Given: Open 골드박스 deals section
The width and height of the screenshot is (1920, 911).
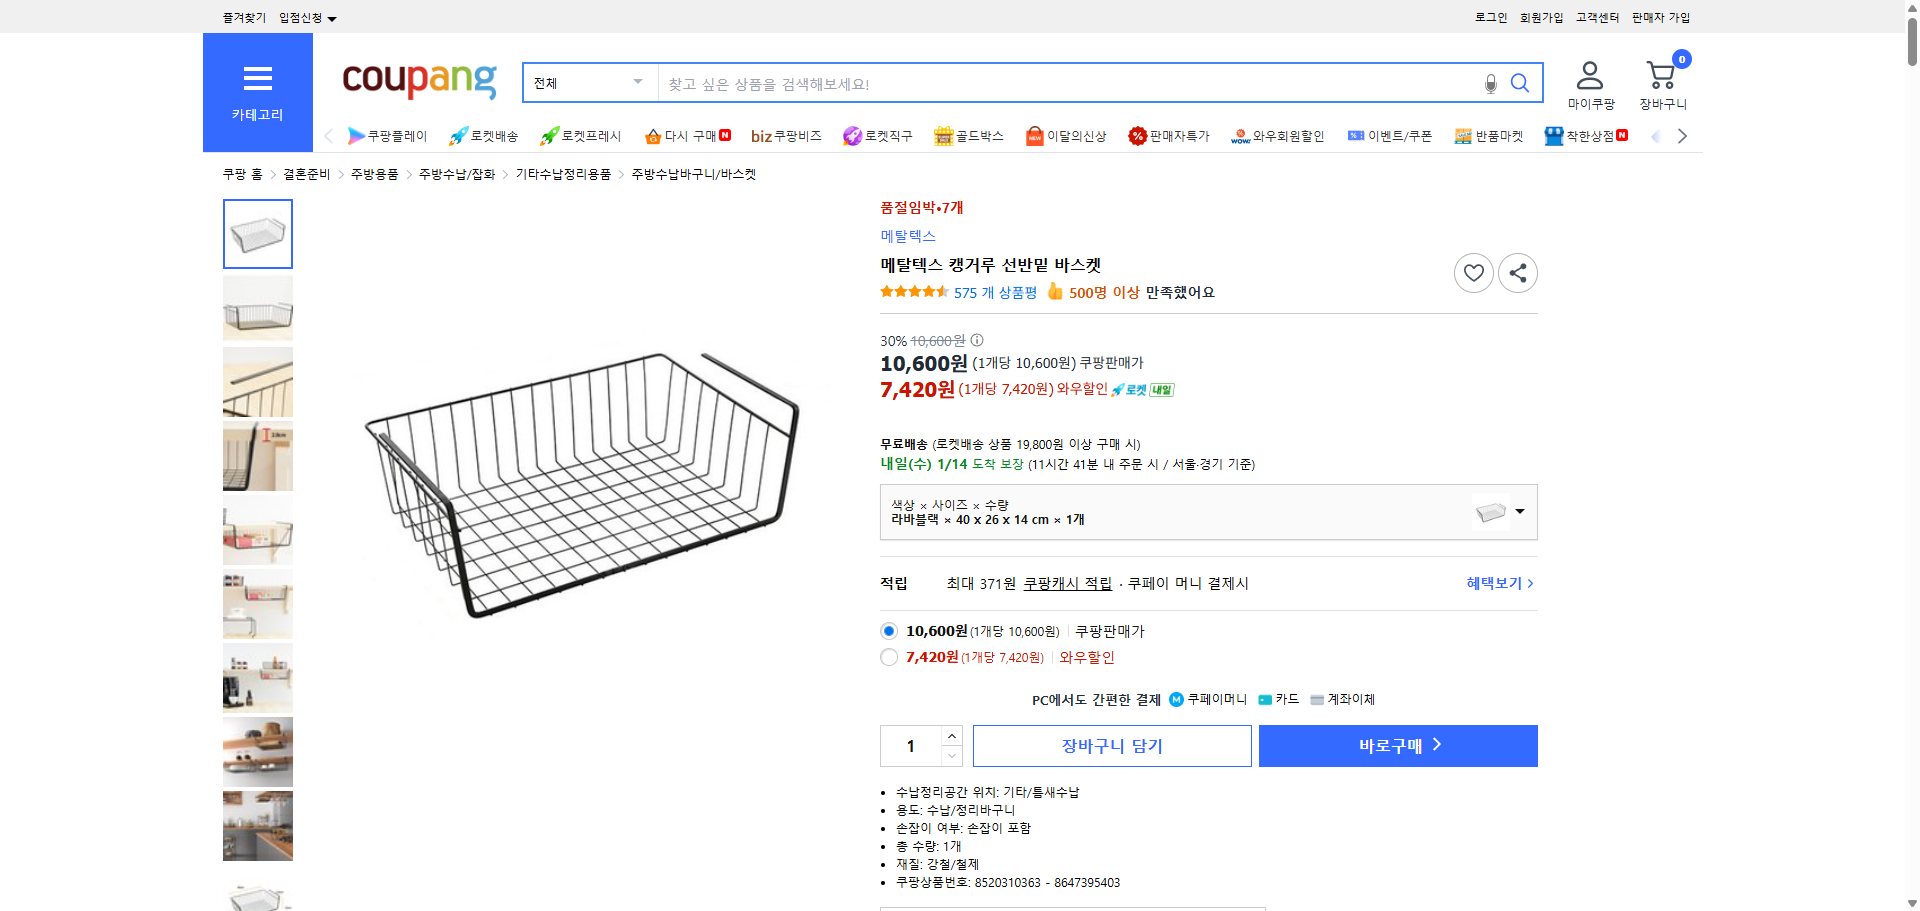Looking at the screenshot, I should coord(969,136).
